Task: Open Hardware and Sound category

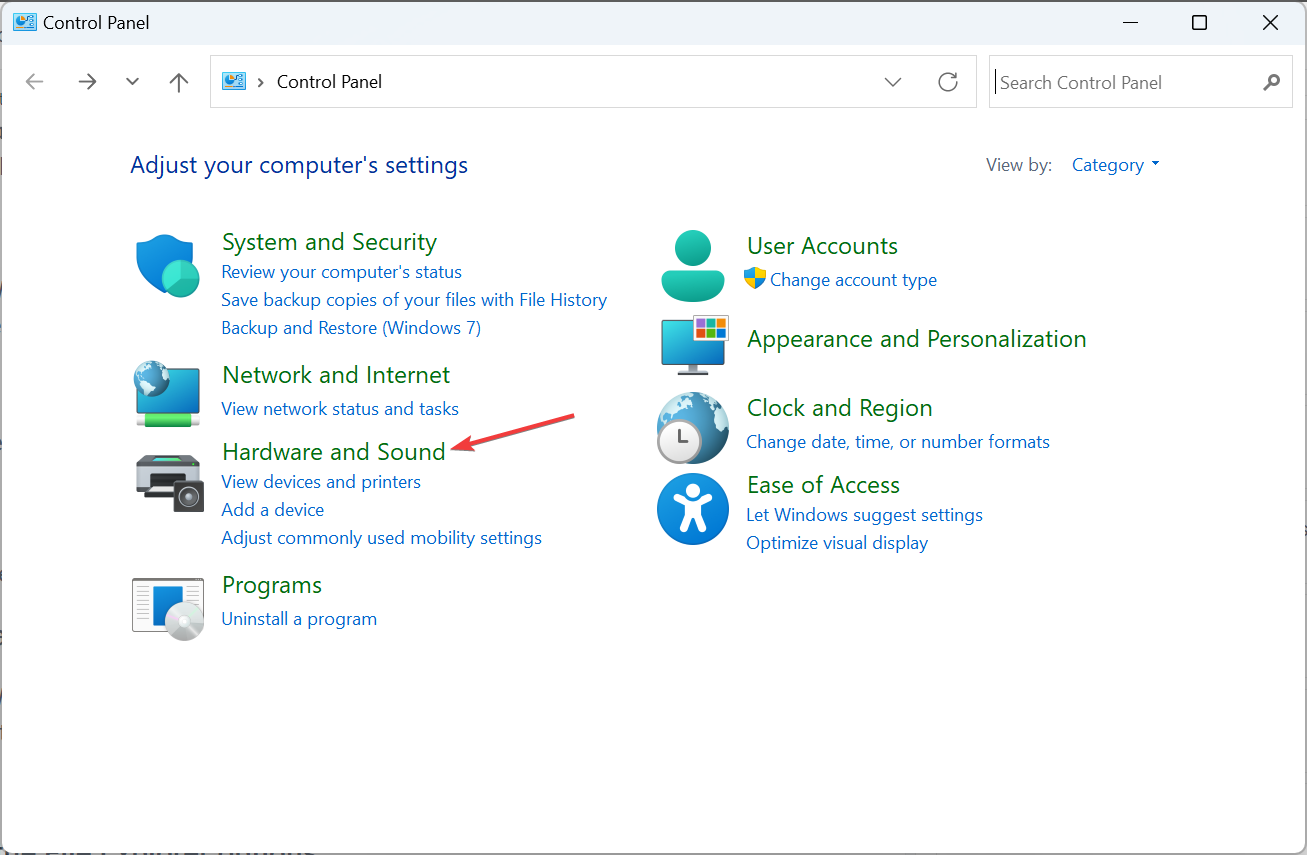Action: pyautogui.click(x=333, y=452)
